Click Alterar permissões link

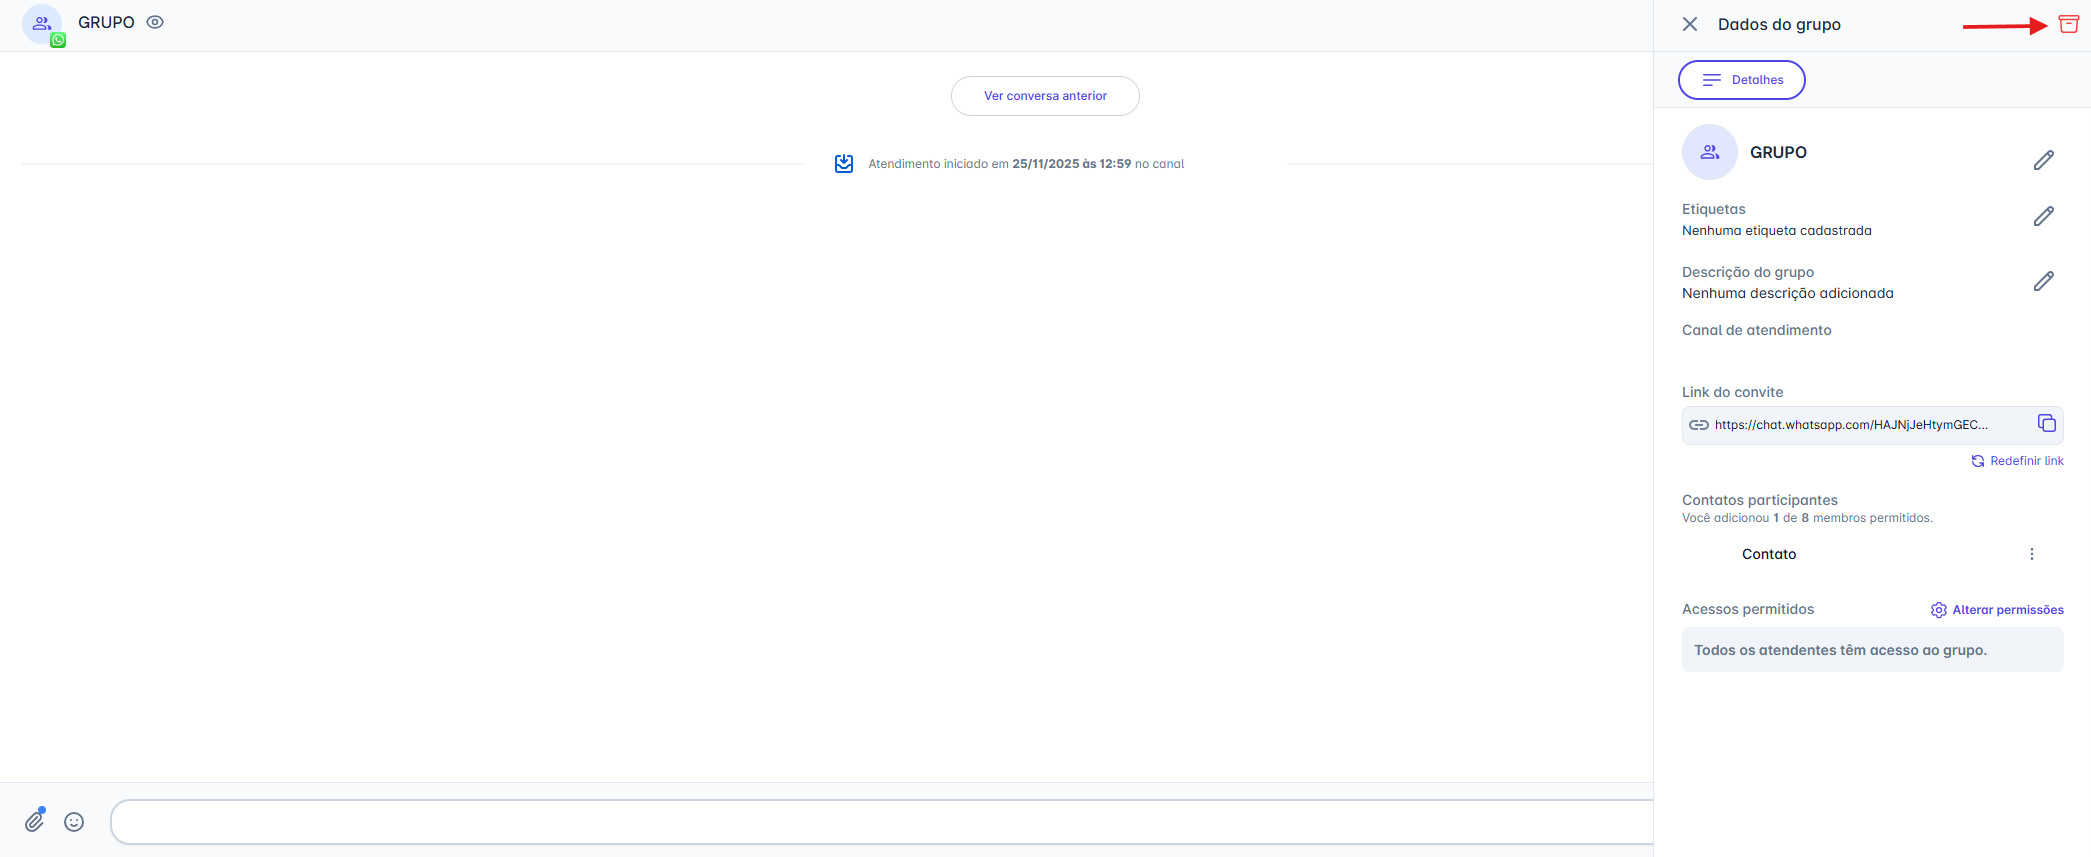1997,610
